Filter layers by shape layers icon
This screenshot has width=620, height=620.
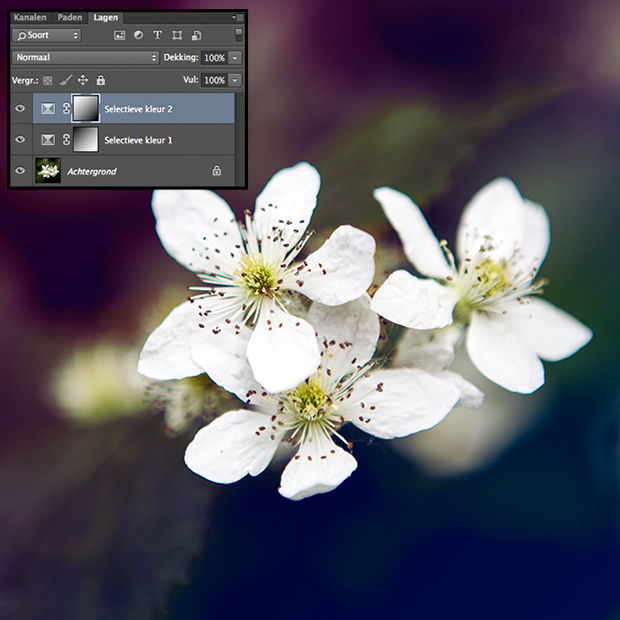point(177,35)
